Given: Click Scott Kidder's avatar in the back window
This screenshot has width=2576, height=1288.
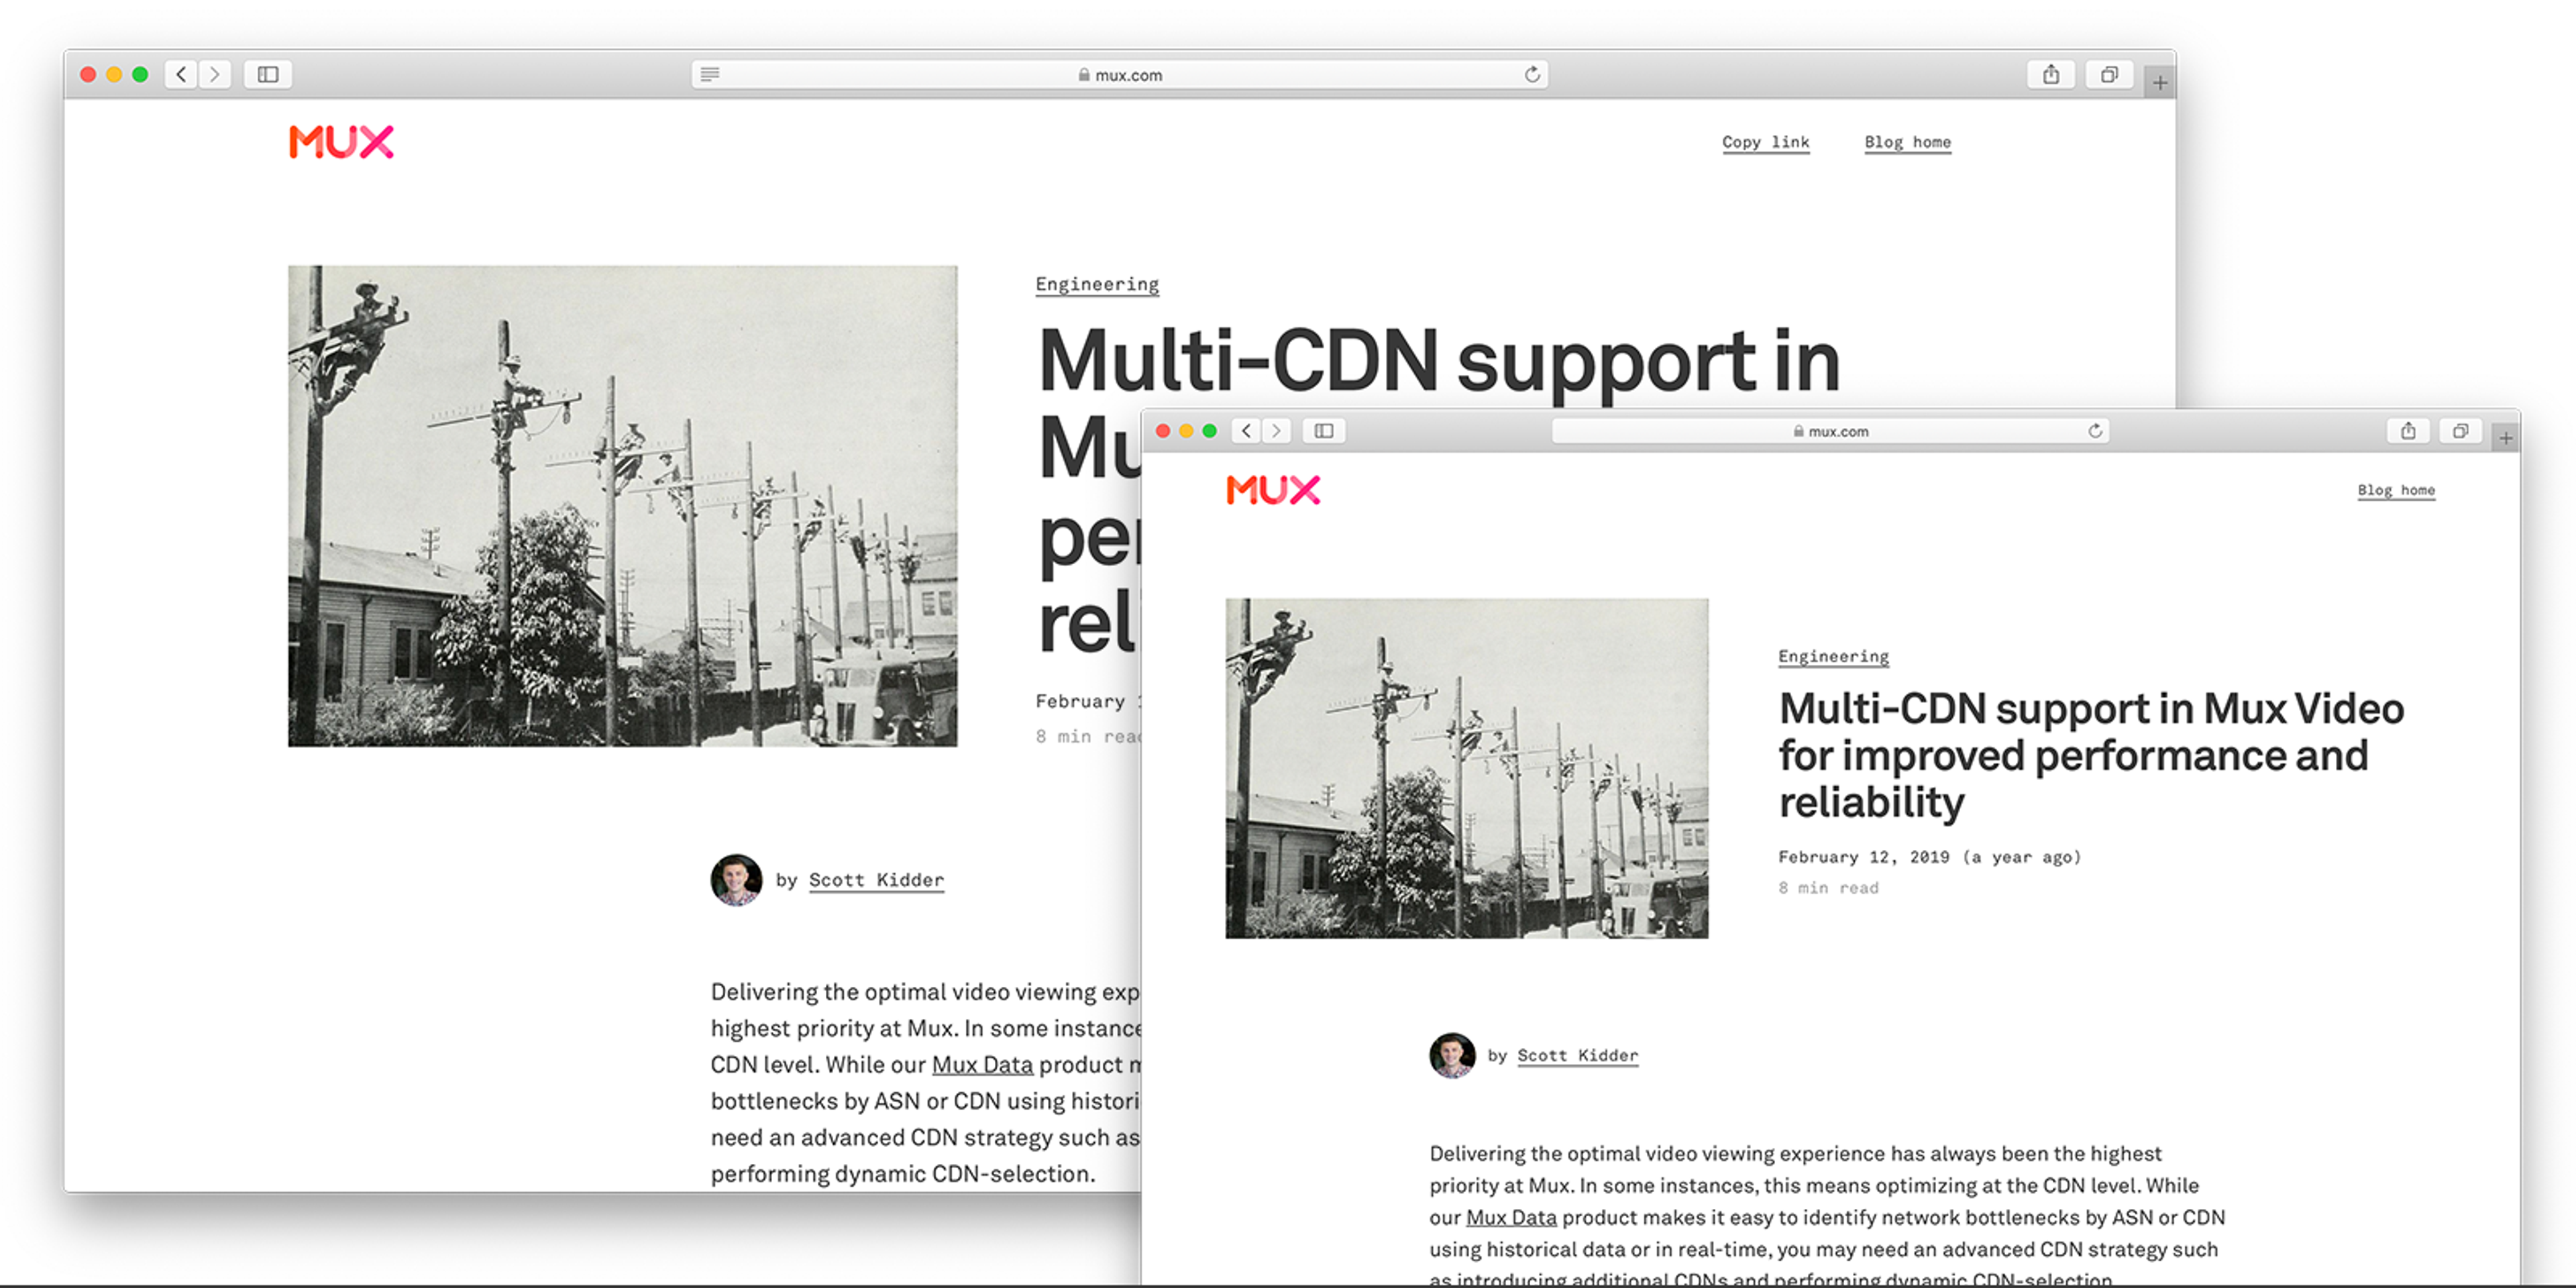Looking at the screenshot, I should point(736,880).
